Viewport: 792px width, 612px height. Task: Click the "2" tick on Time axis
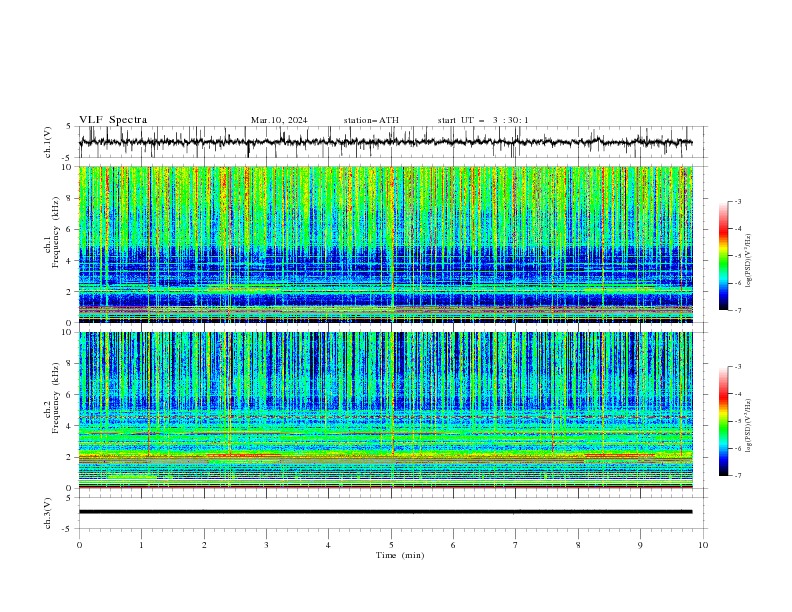[204, 545]
